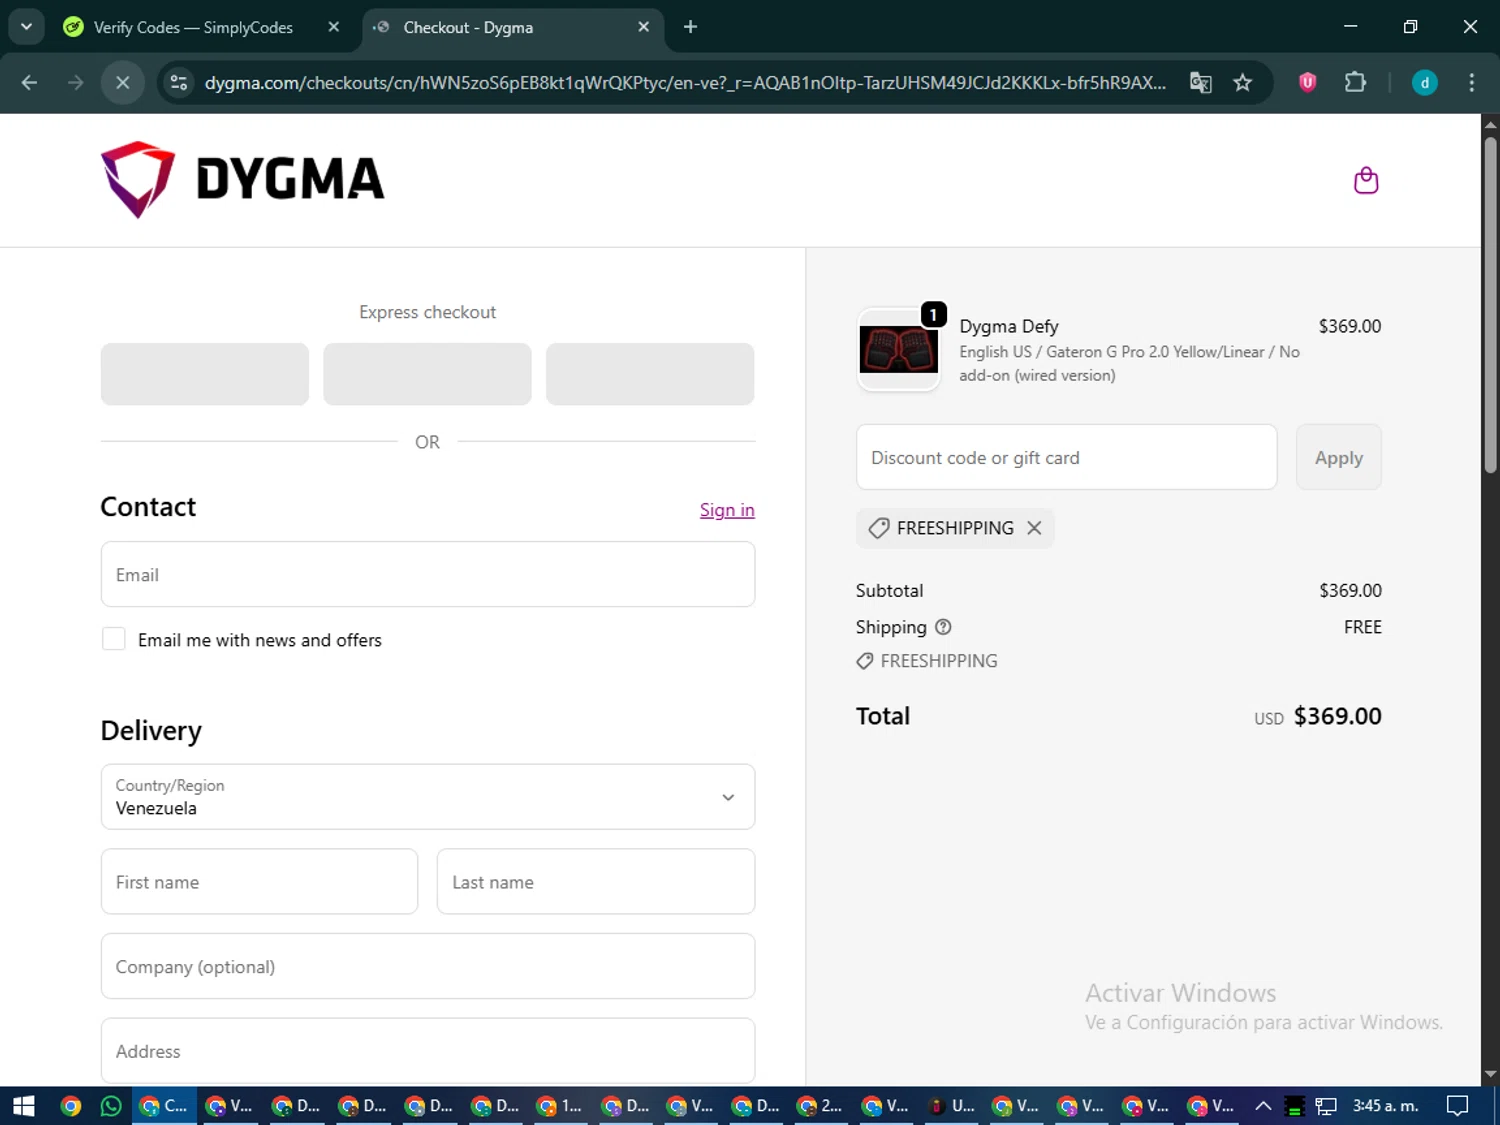Click the browser address bar URL

tap(685, 83)
